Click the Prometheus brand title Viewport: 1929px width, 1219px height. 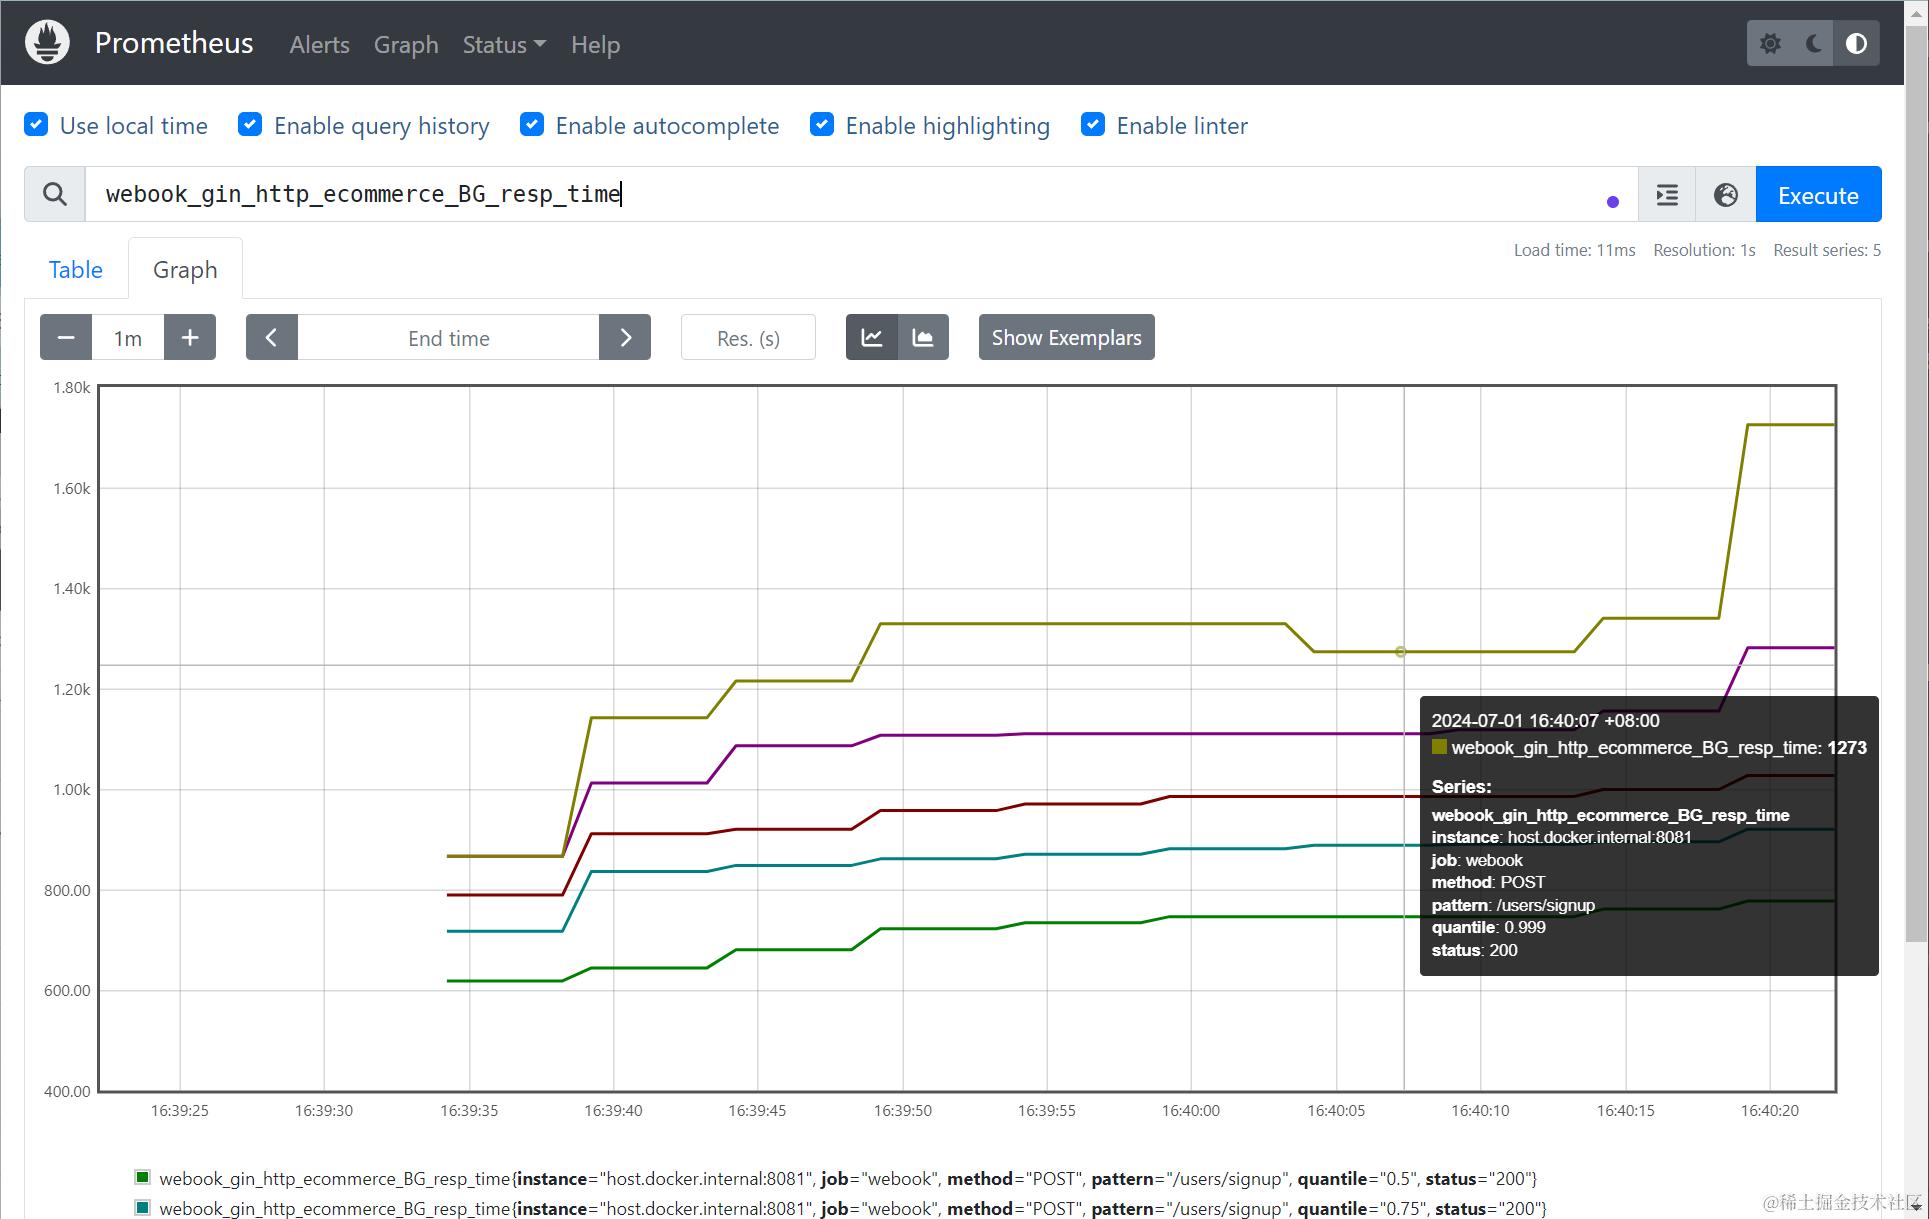pyautogui.click(x=174, y=43)
